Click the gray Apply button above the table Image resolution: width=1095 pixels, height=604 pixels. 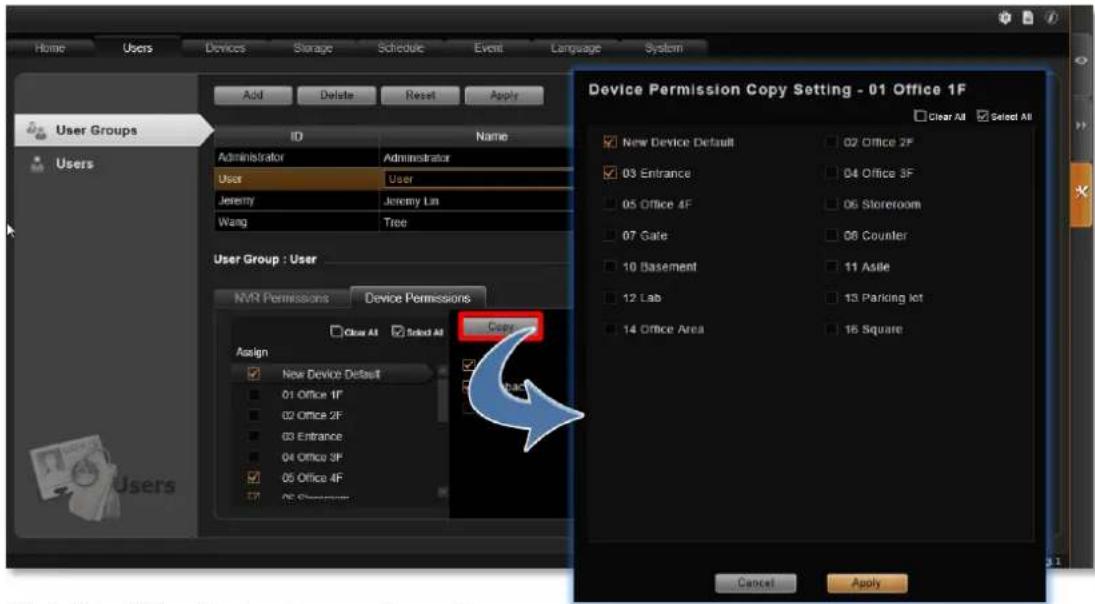click(504, 95)
